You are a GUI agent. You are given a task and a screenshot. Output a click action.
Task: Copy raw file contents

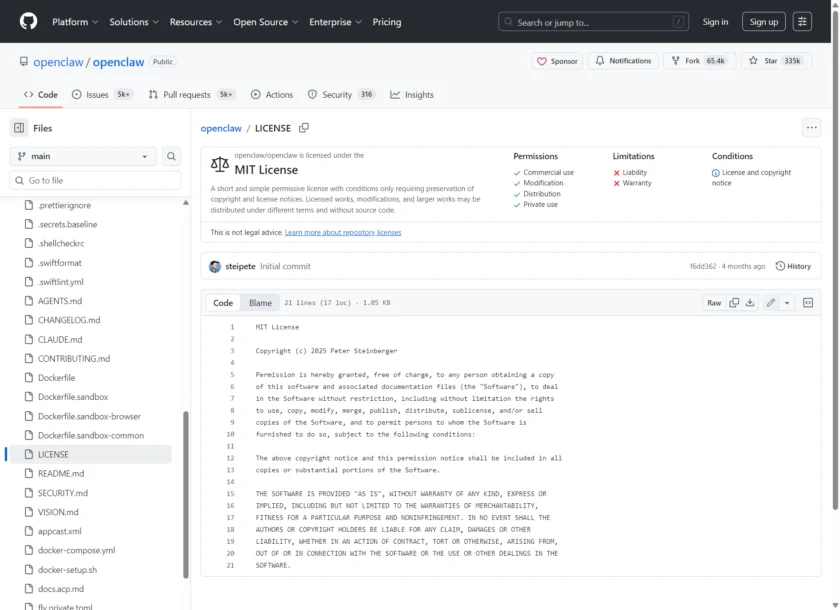tap(734, 303)
